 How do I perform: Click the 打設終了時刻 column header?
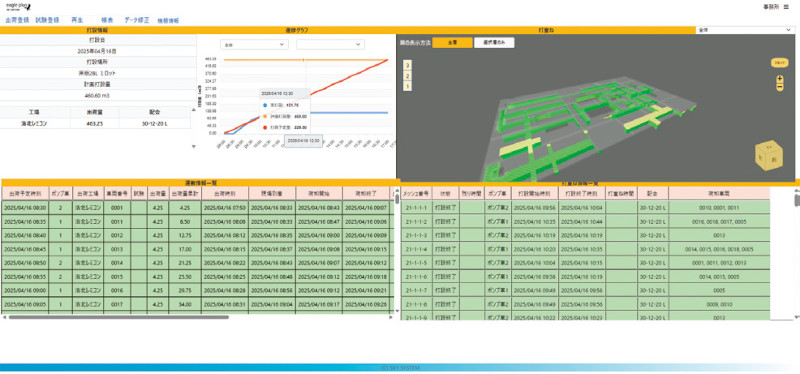pos(582,193)
